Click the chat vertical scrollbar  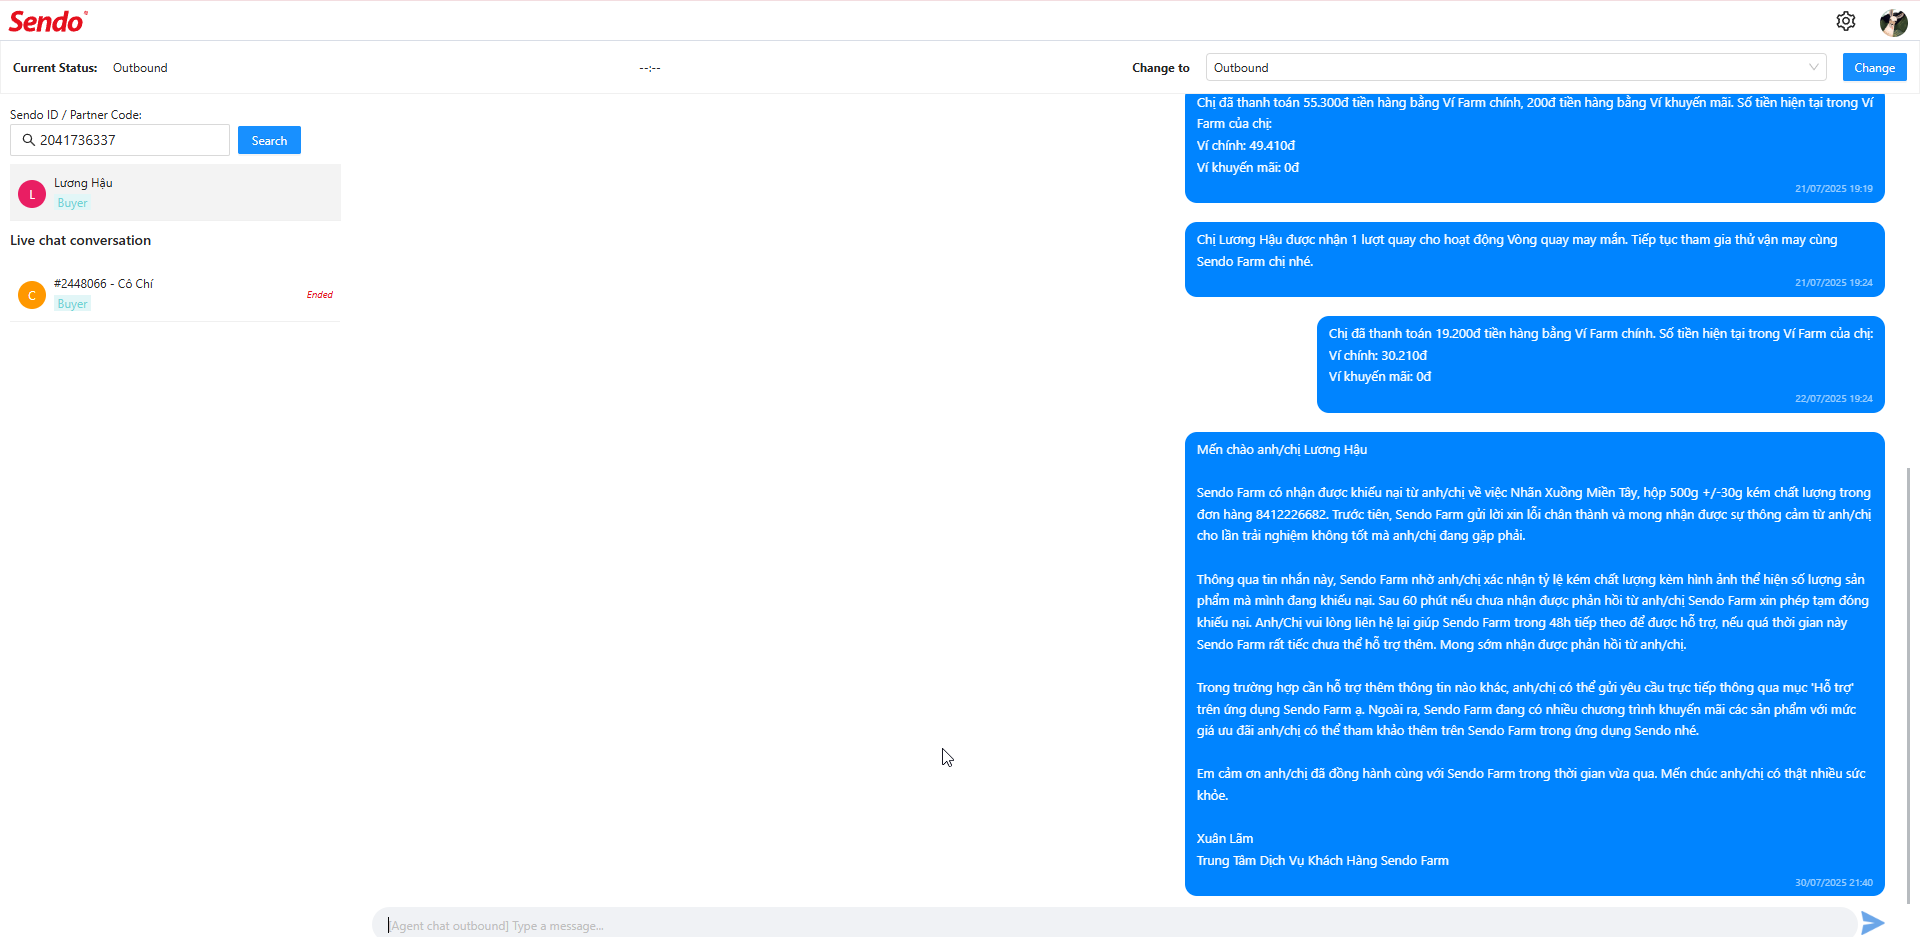tap(1908, 684)
